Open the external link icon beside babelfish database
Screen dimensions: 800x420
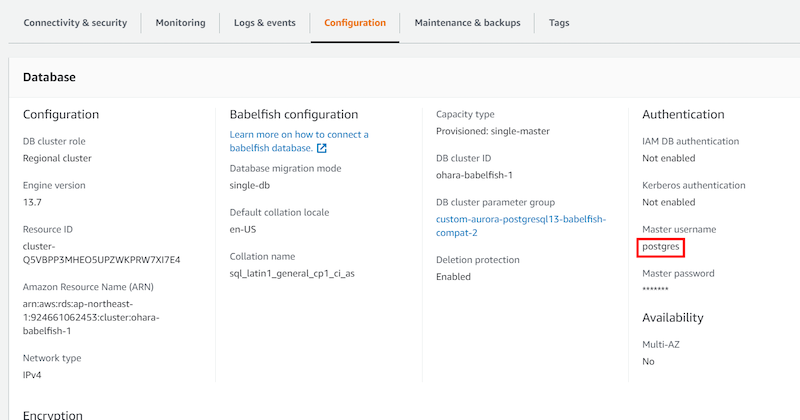pos(322,148)
